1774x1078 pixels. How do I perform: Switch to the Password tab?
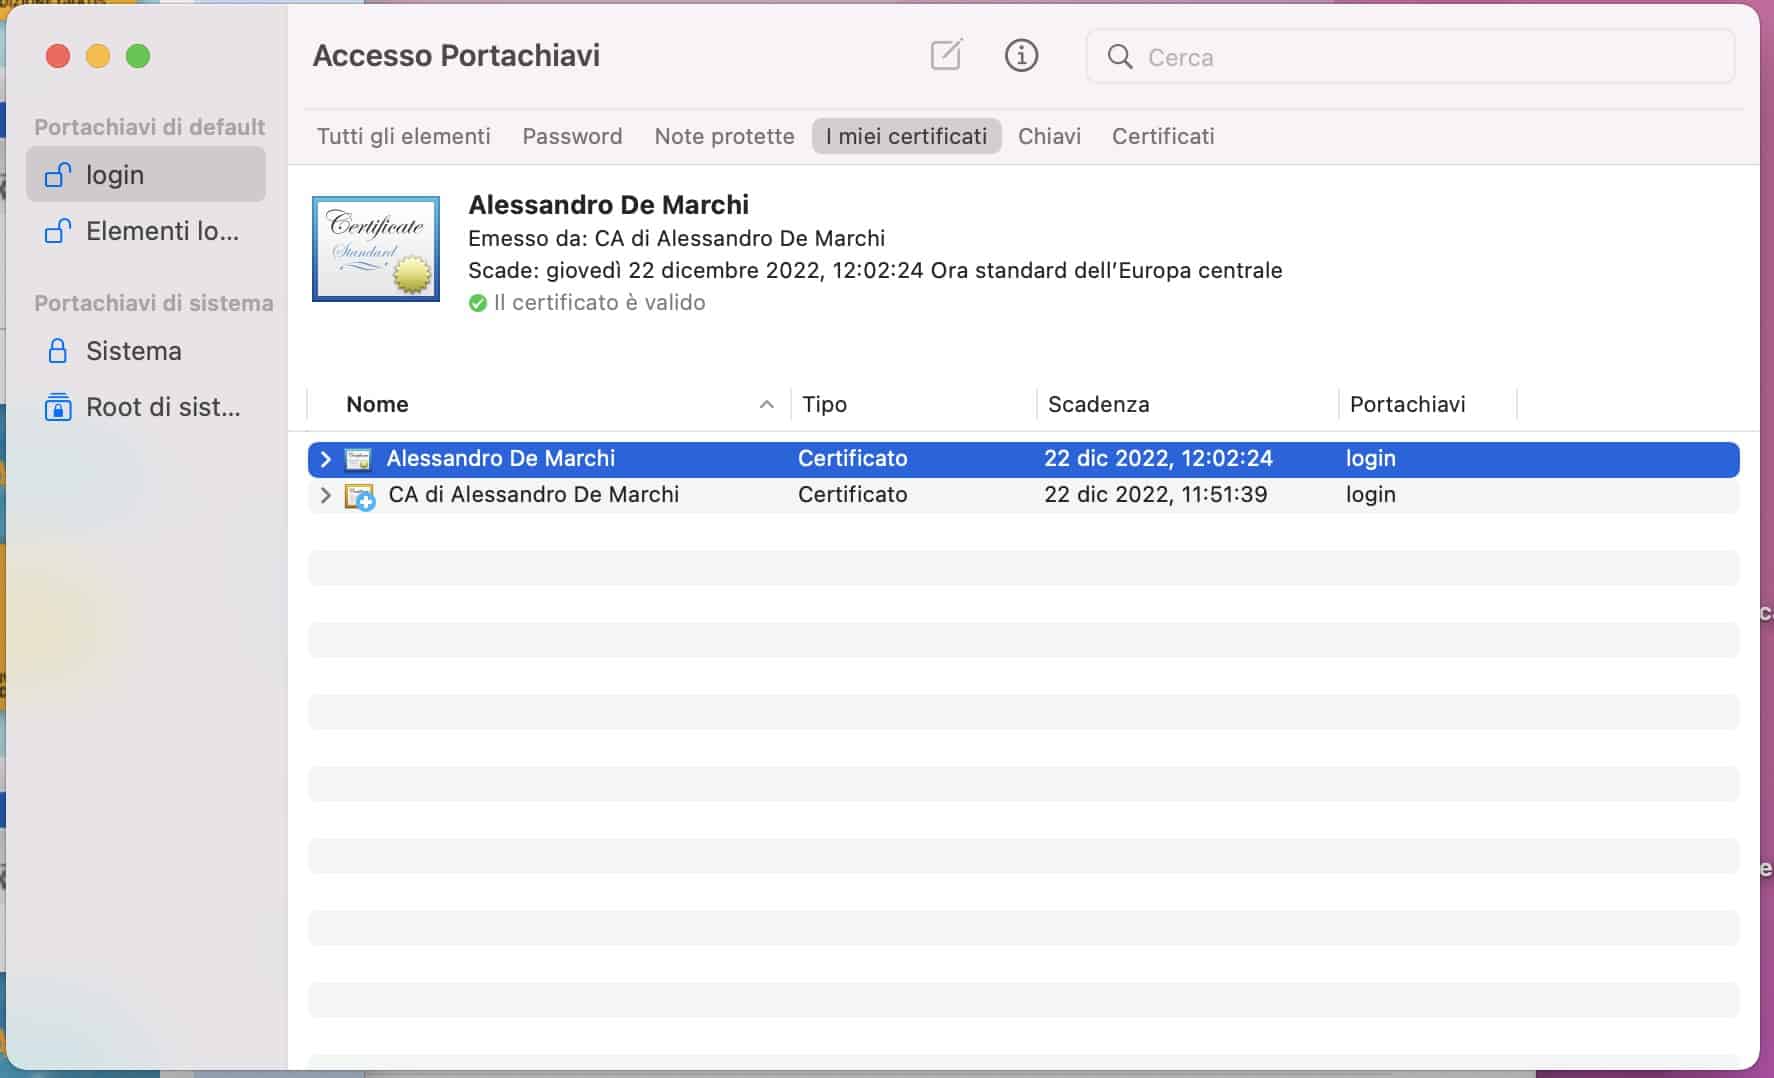571,136
